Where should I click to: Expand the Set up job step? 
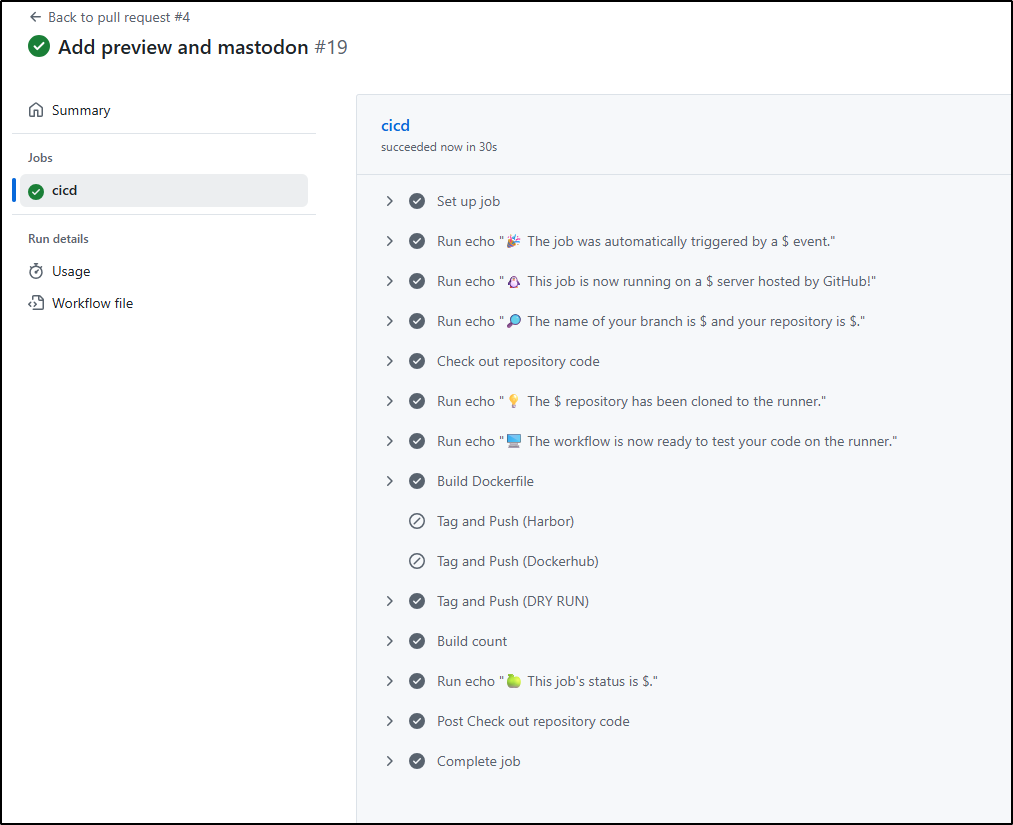(390, 201)
